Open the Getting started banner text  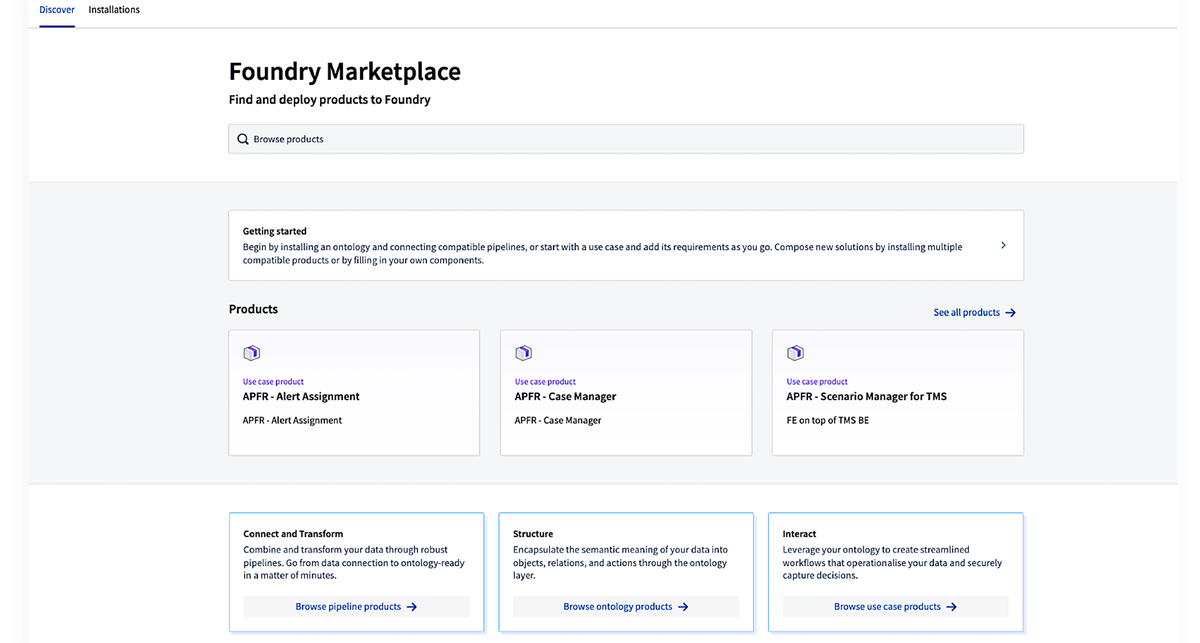(x=603, y=253)
